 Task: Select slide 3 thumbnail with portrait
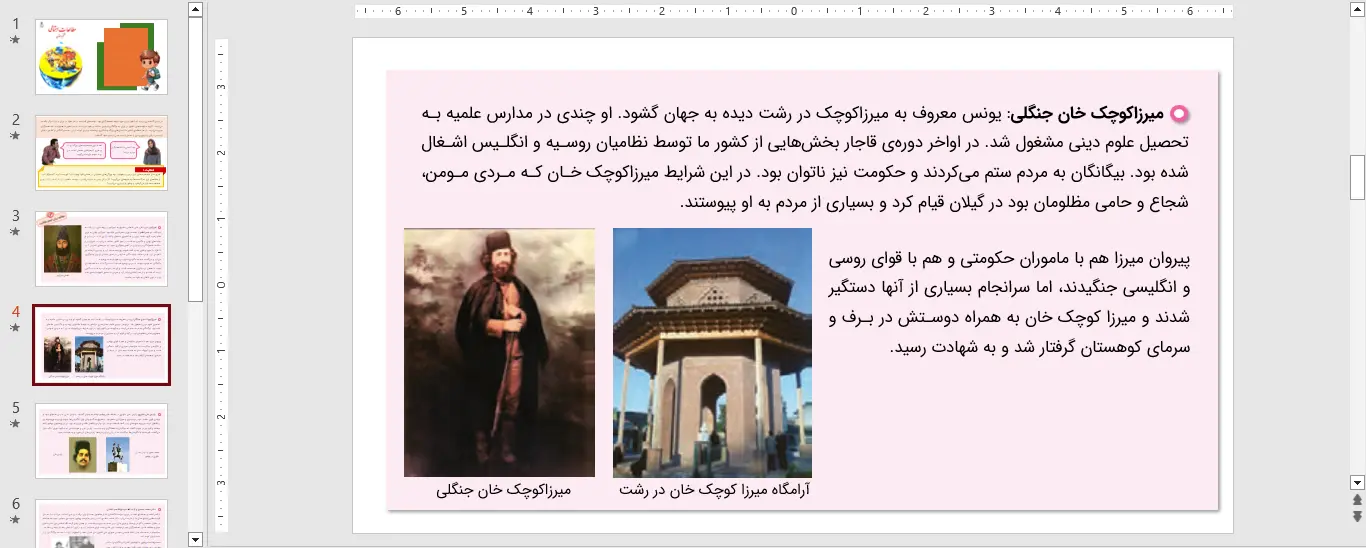(101, 249)
